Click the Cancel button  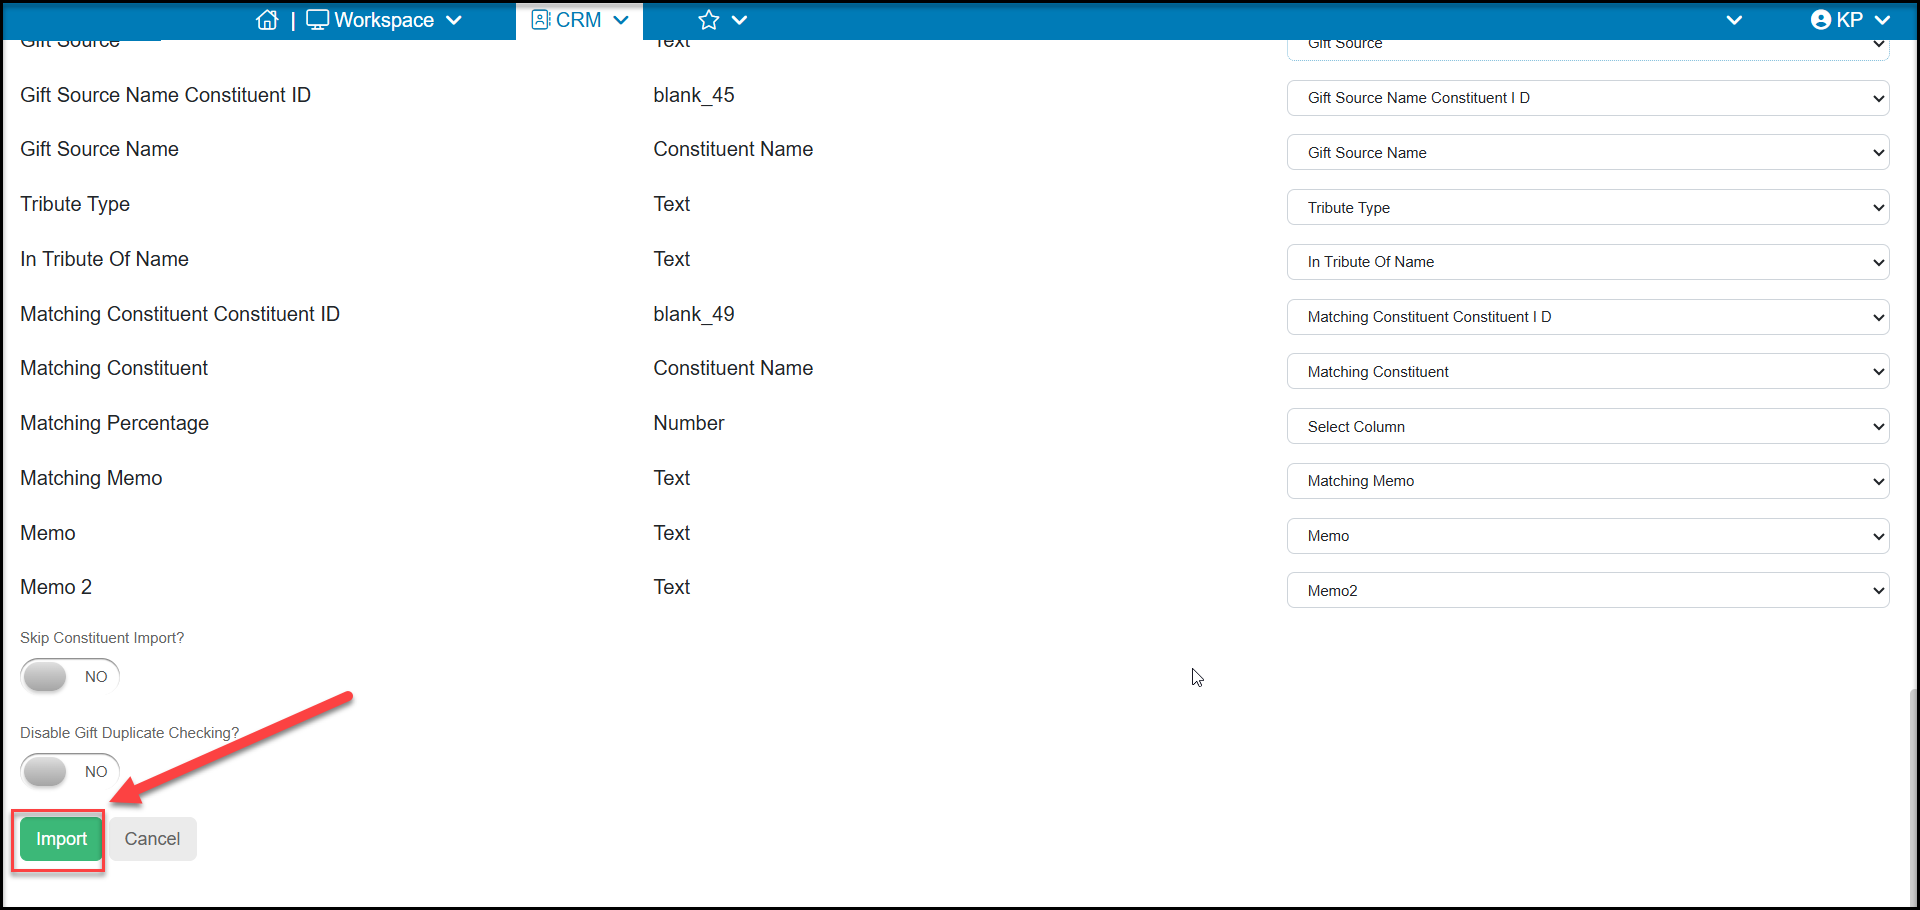coord(152,839)
